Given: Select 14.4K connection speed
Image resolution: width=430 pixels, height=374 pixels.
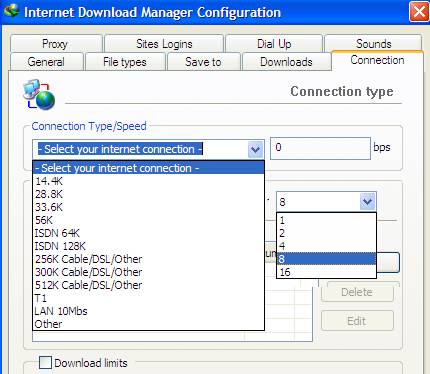Looking at the screenshot, I should pyautogui.click(x=148, y=181).
